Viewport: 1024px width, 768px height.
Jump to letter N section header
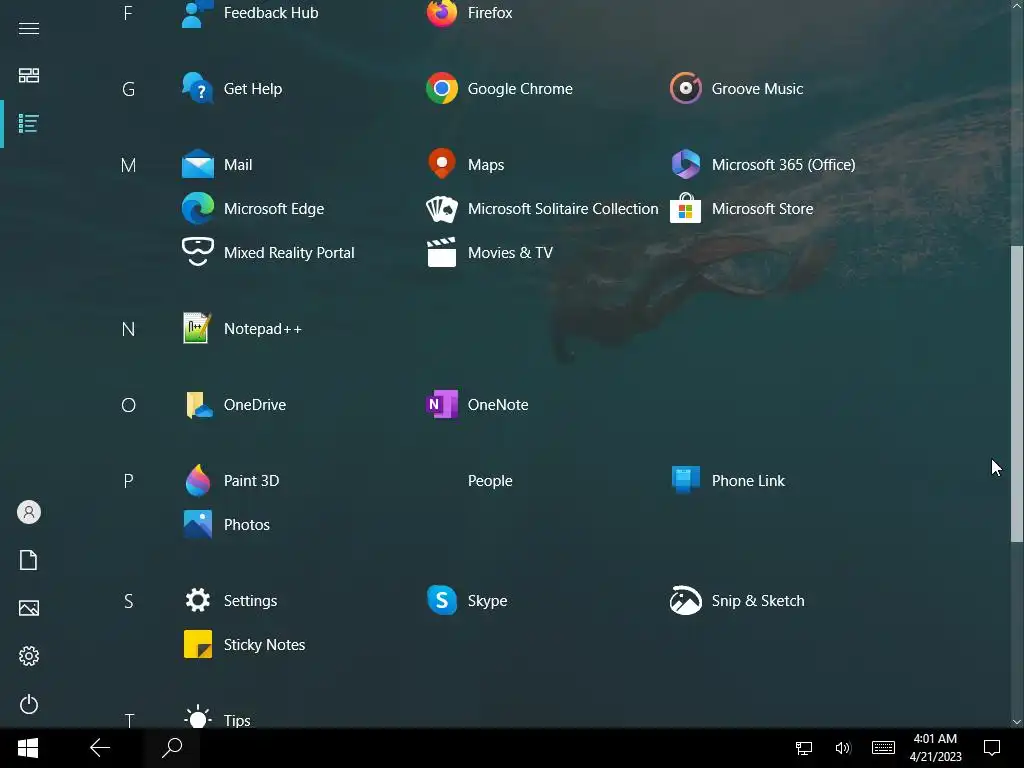(128, 329)
